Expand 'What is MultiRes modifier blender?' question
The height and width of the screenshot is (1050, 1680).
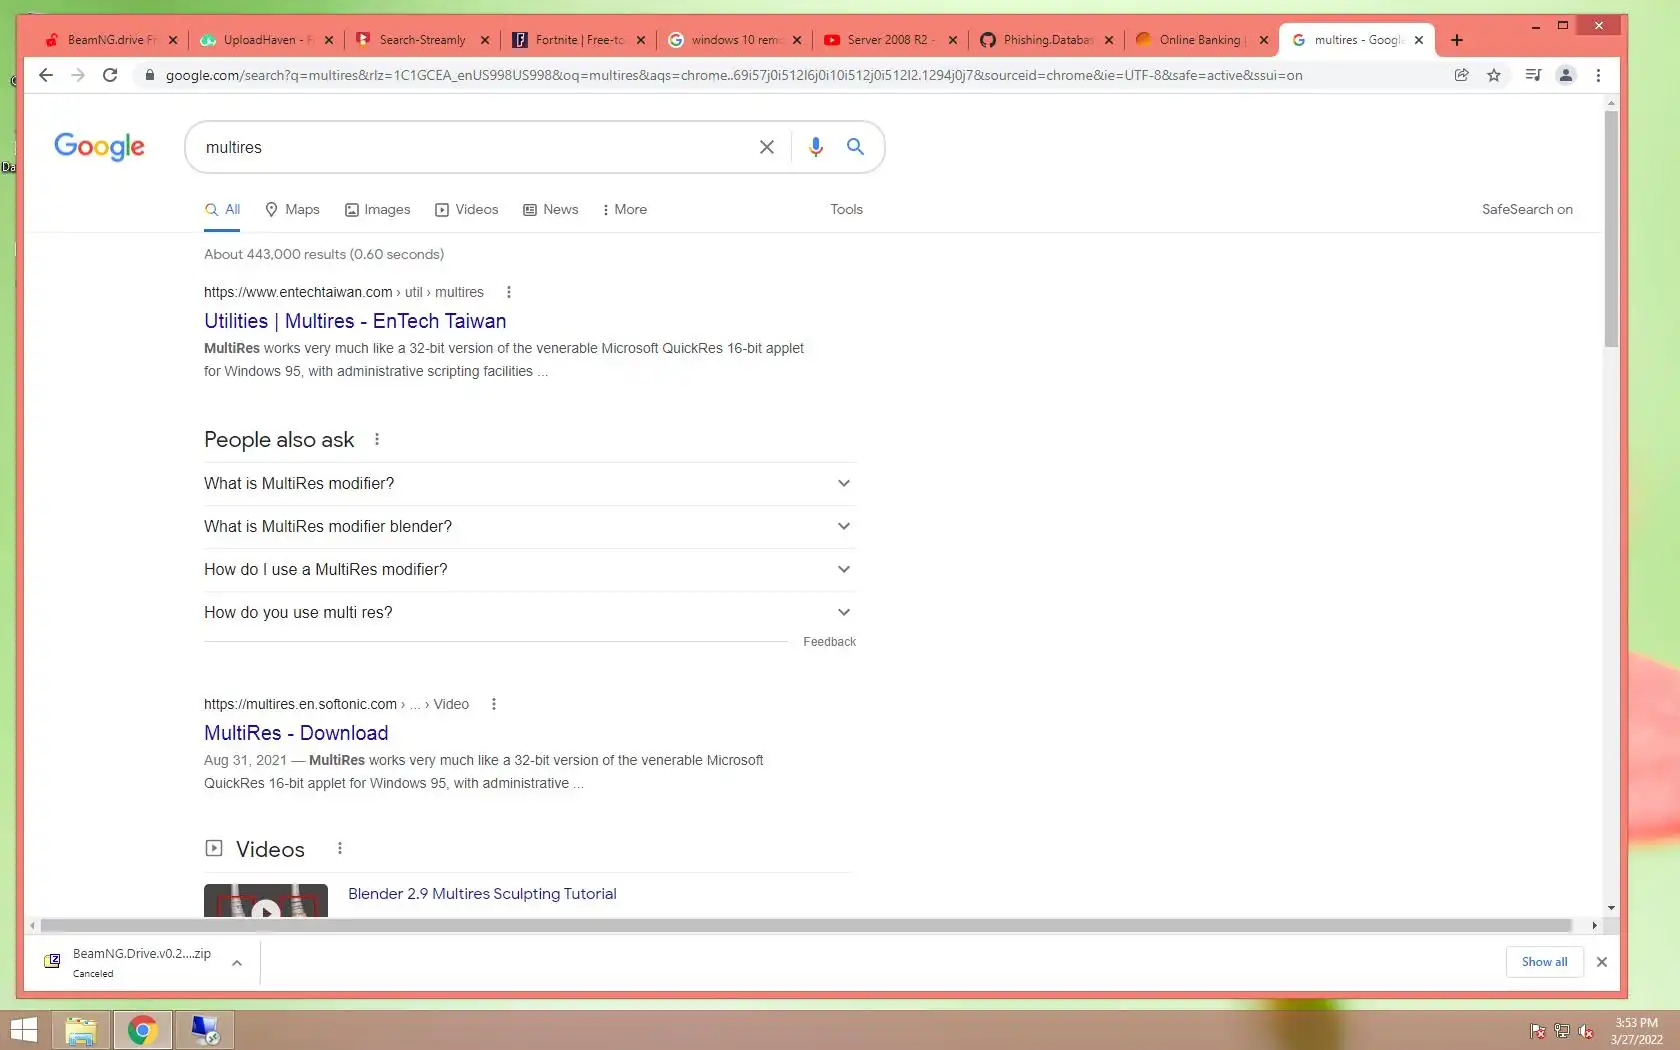(530, 527)
